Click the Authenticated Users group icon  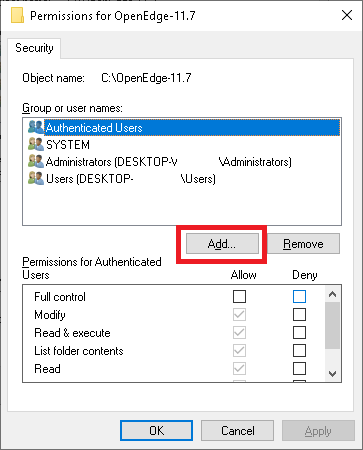pyautogui.click(x=36, y=127)
